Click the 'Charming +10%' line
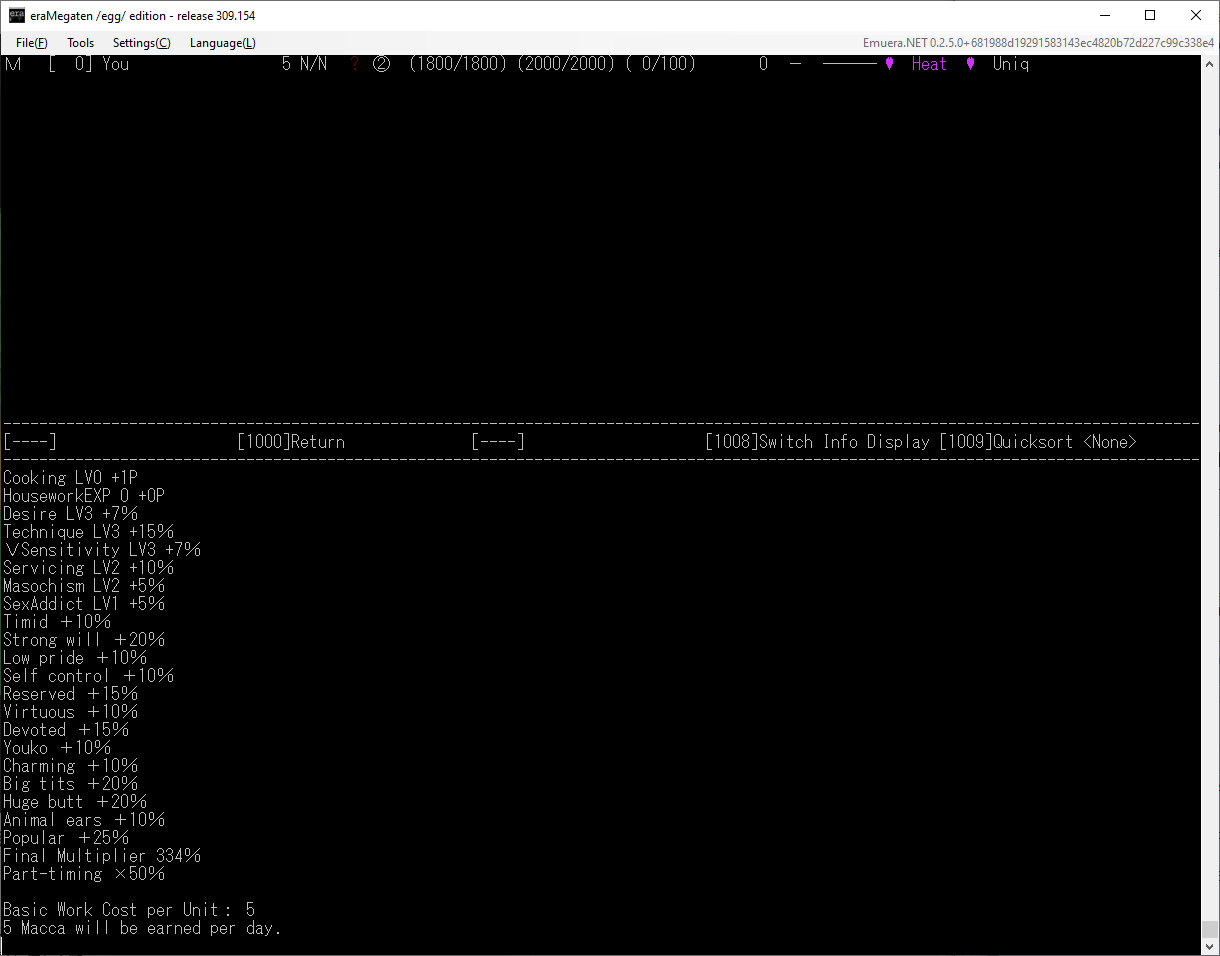The height and width of the screenshot is (956, 1220). [70, 766]
